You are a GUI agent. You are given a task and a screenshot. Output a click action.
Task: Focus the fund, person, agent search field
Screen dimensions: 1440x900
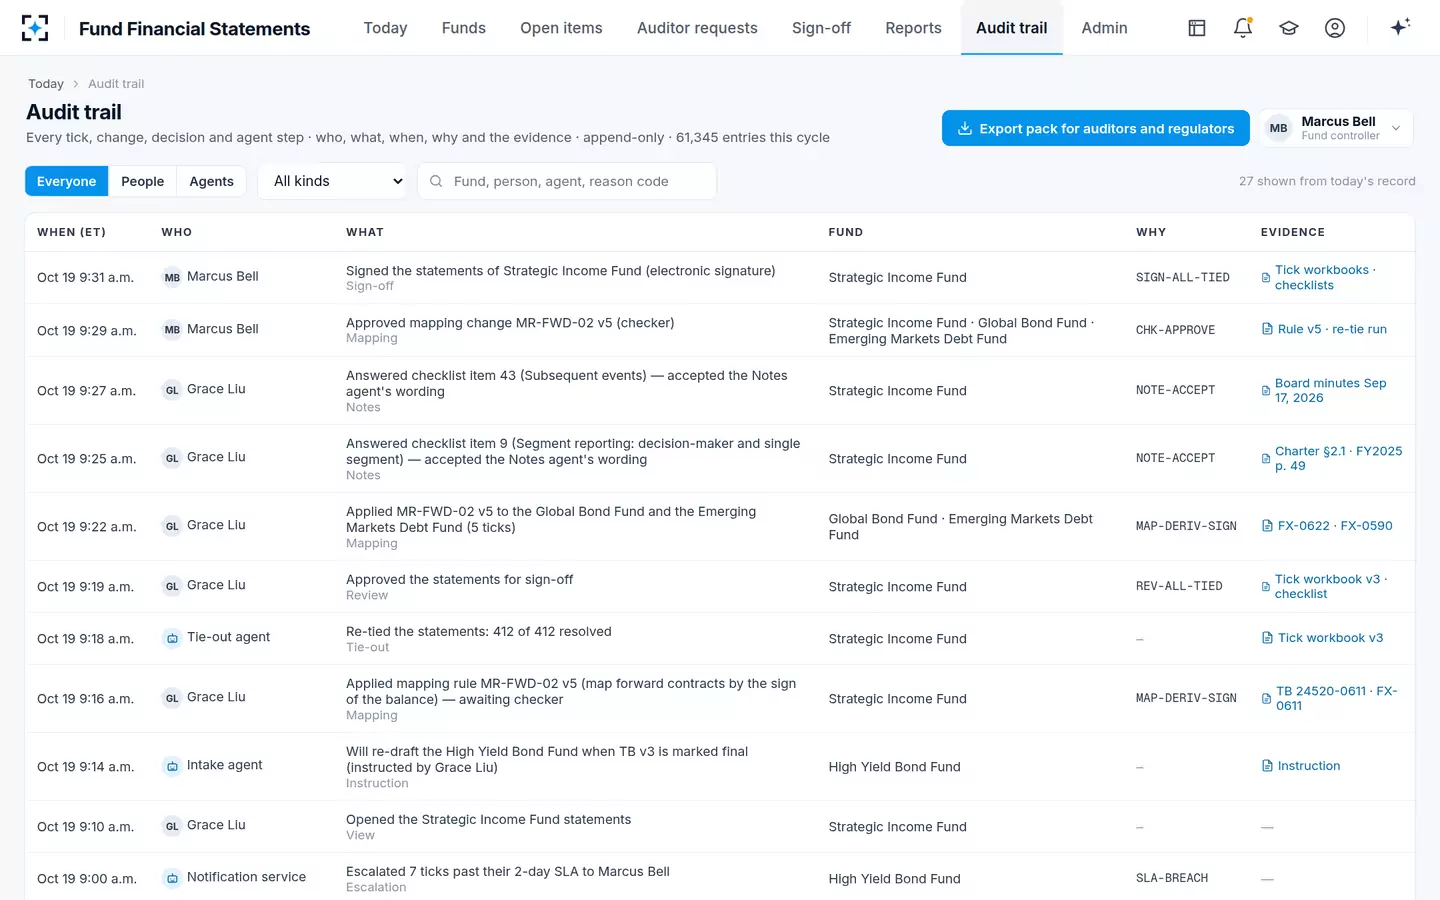[x=567, y=181]
